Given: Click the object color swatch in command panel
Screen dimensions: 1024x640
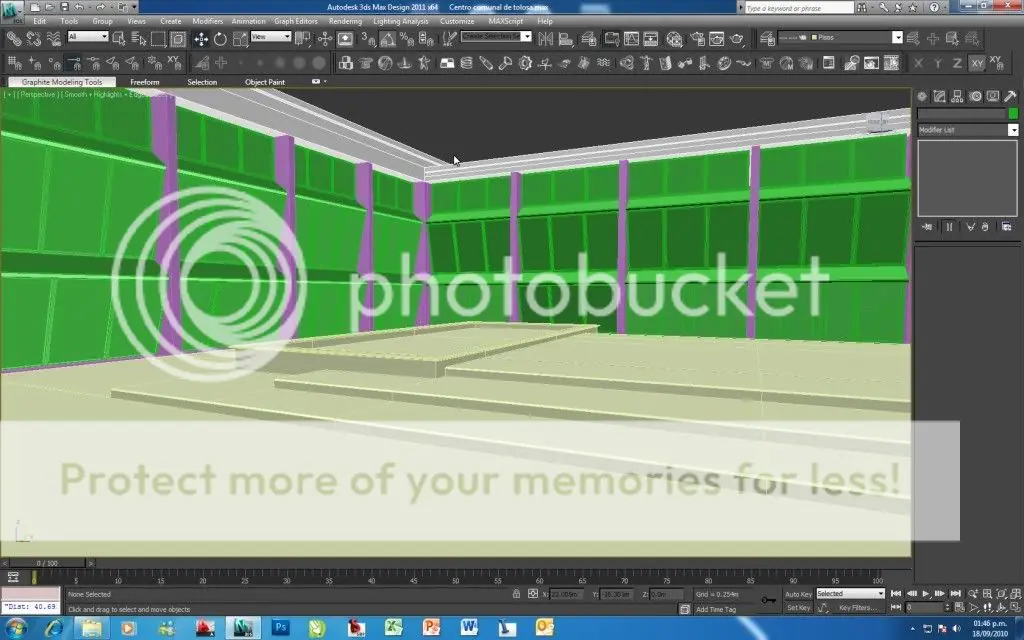Looking at the screenshot, I should tap(1013, 114).
